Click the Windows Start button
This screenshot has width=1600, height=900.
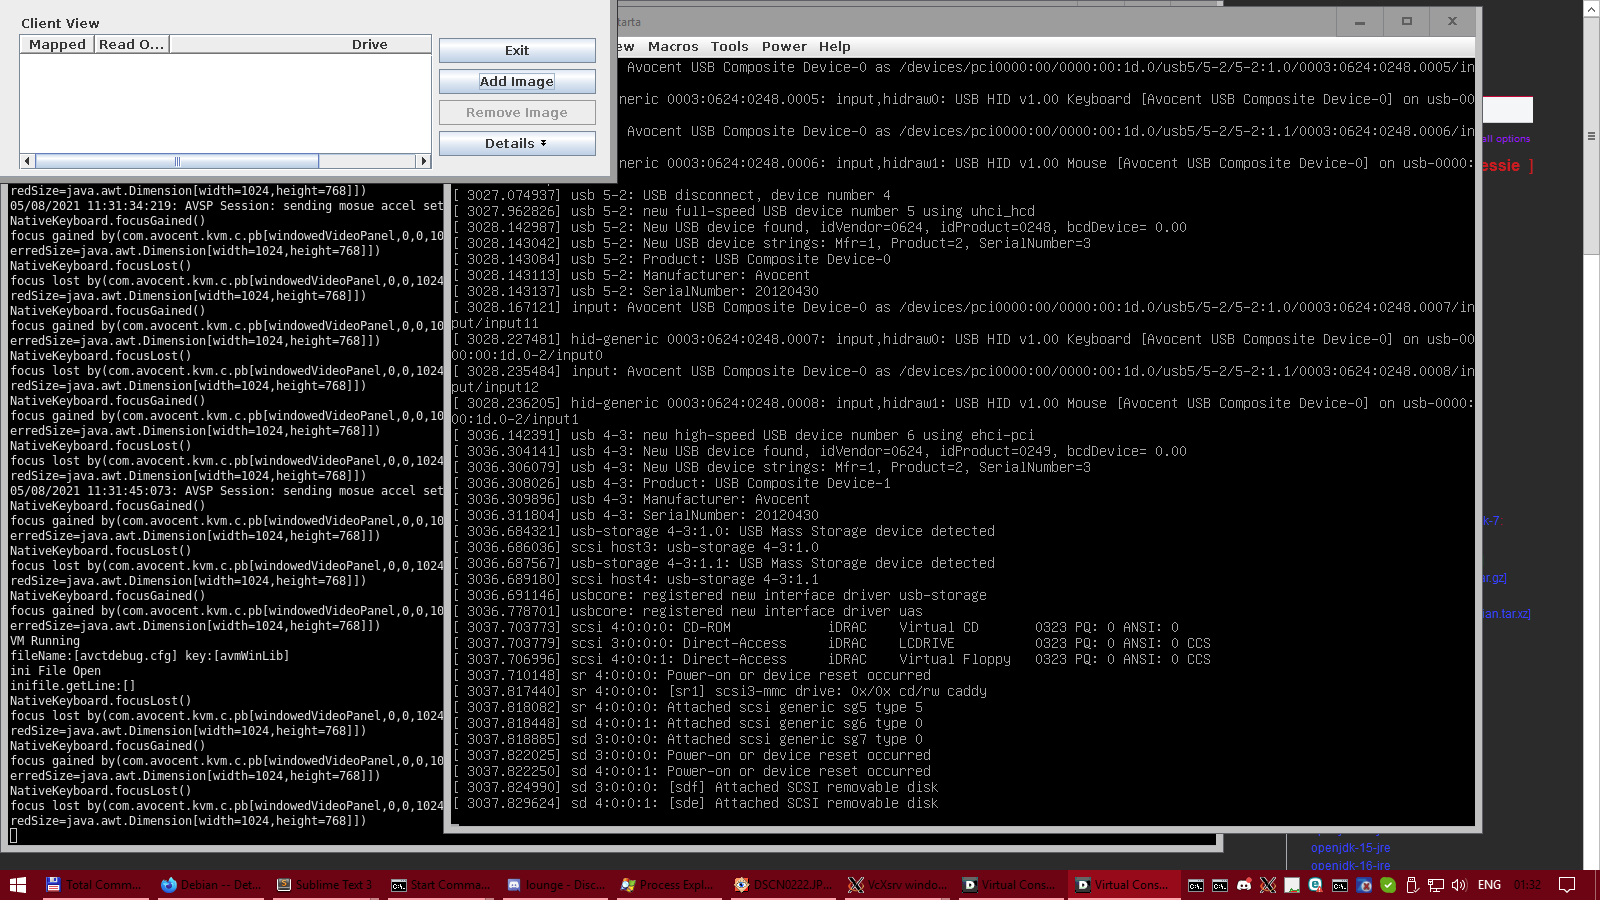tap(18, 885)
